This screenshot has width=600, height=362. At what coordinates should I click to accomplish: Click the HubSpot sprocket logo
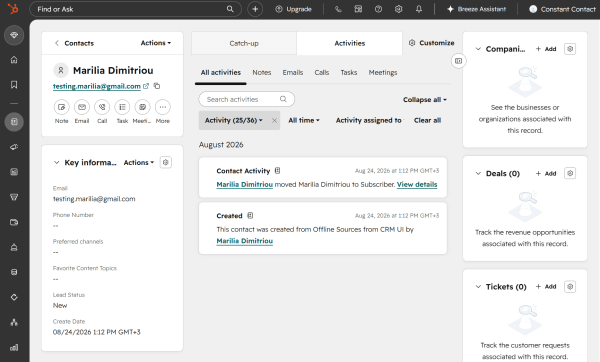[x=13, y=9]
